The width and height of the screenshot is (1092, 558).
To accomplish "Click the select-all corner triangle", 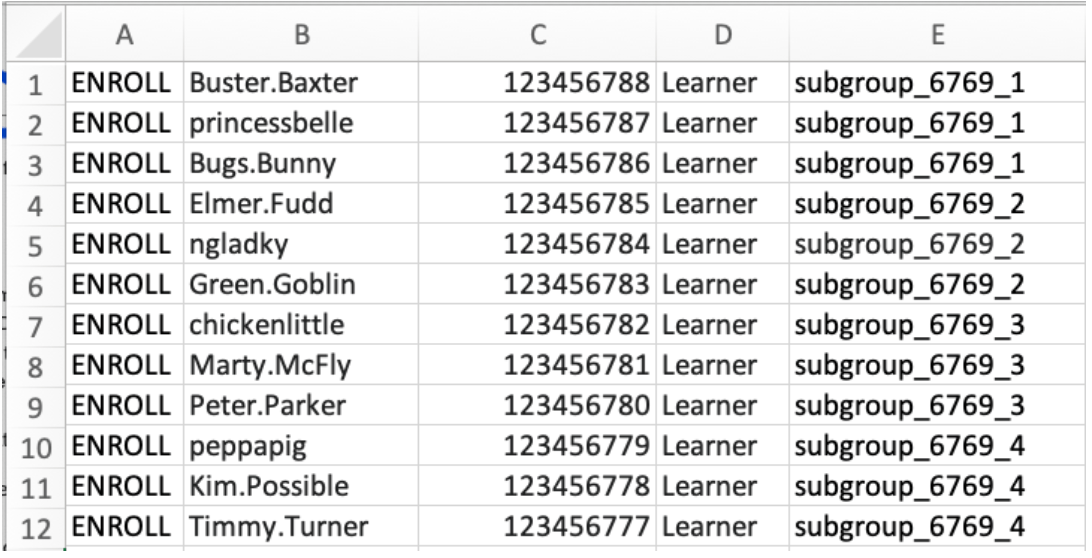I will tap(36, 35).
